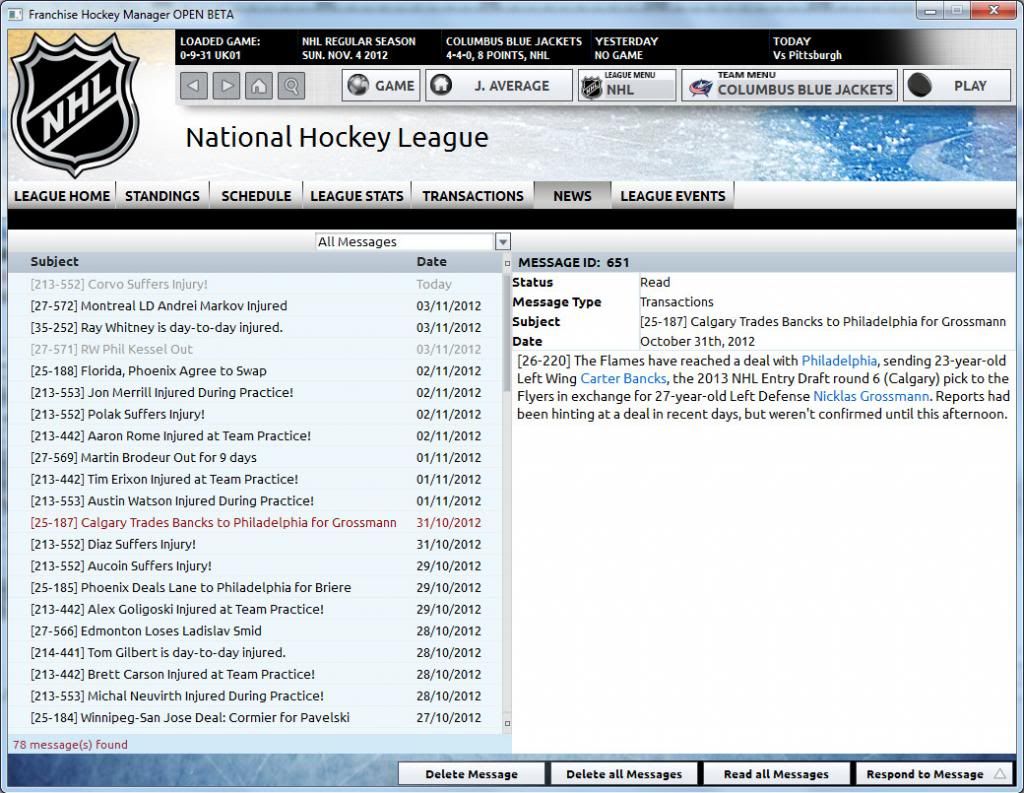The height and width of the screenshot is (793, 1024).
Task: Click the Franchise Hockey Manager title bar icon
Action: coord(14,14)
